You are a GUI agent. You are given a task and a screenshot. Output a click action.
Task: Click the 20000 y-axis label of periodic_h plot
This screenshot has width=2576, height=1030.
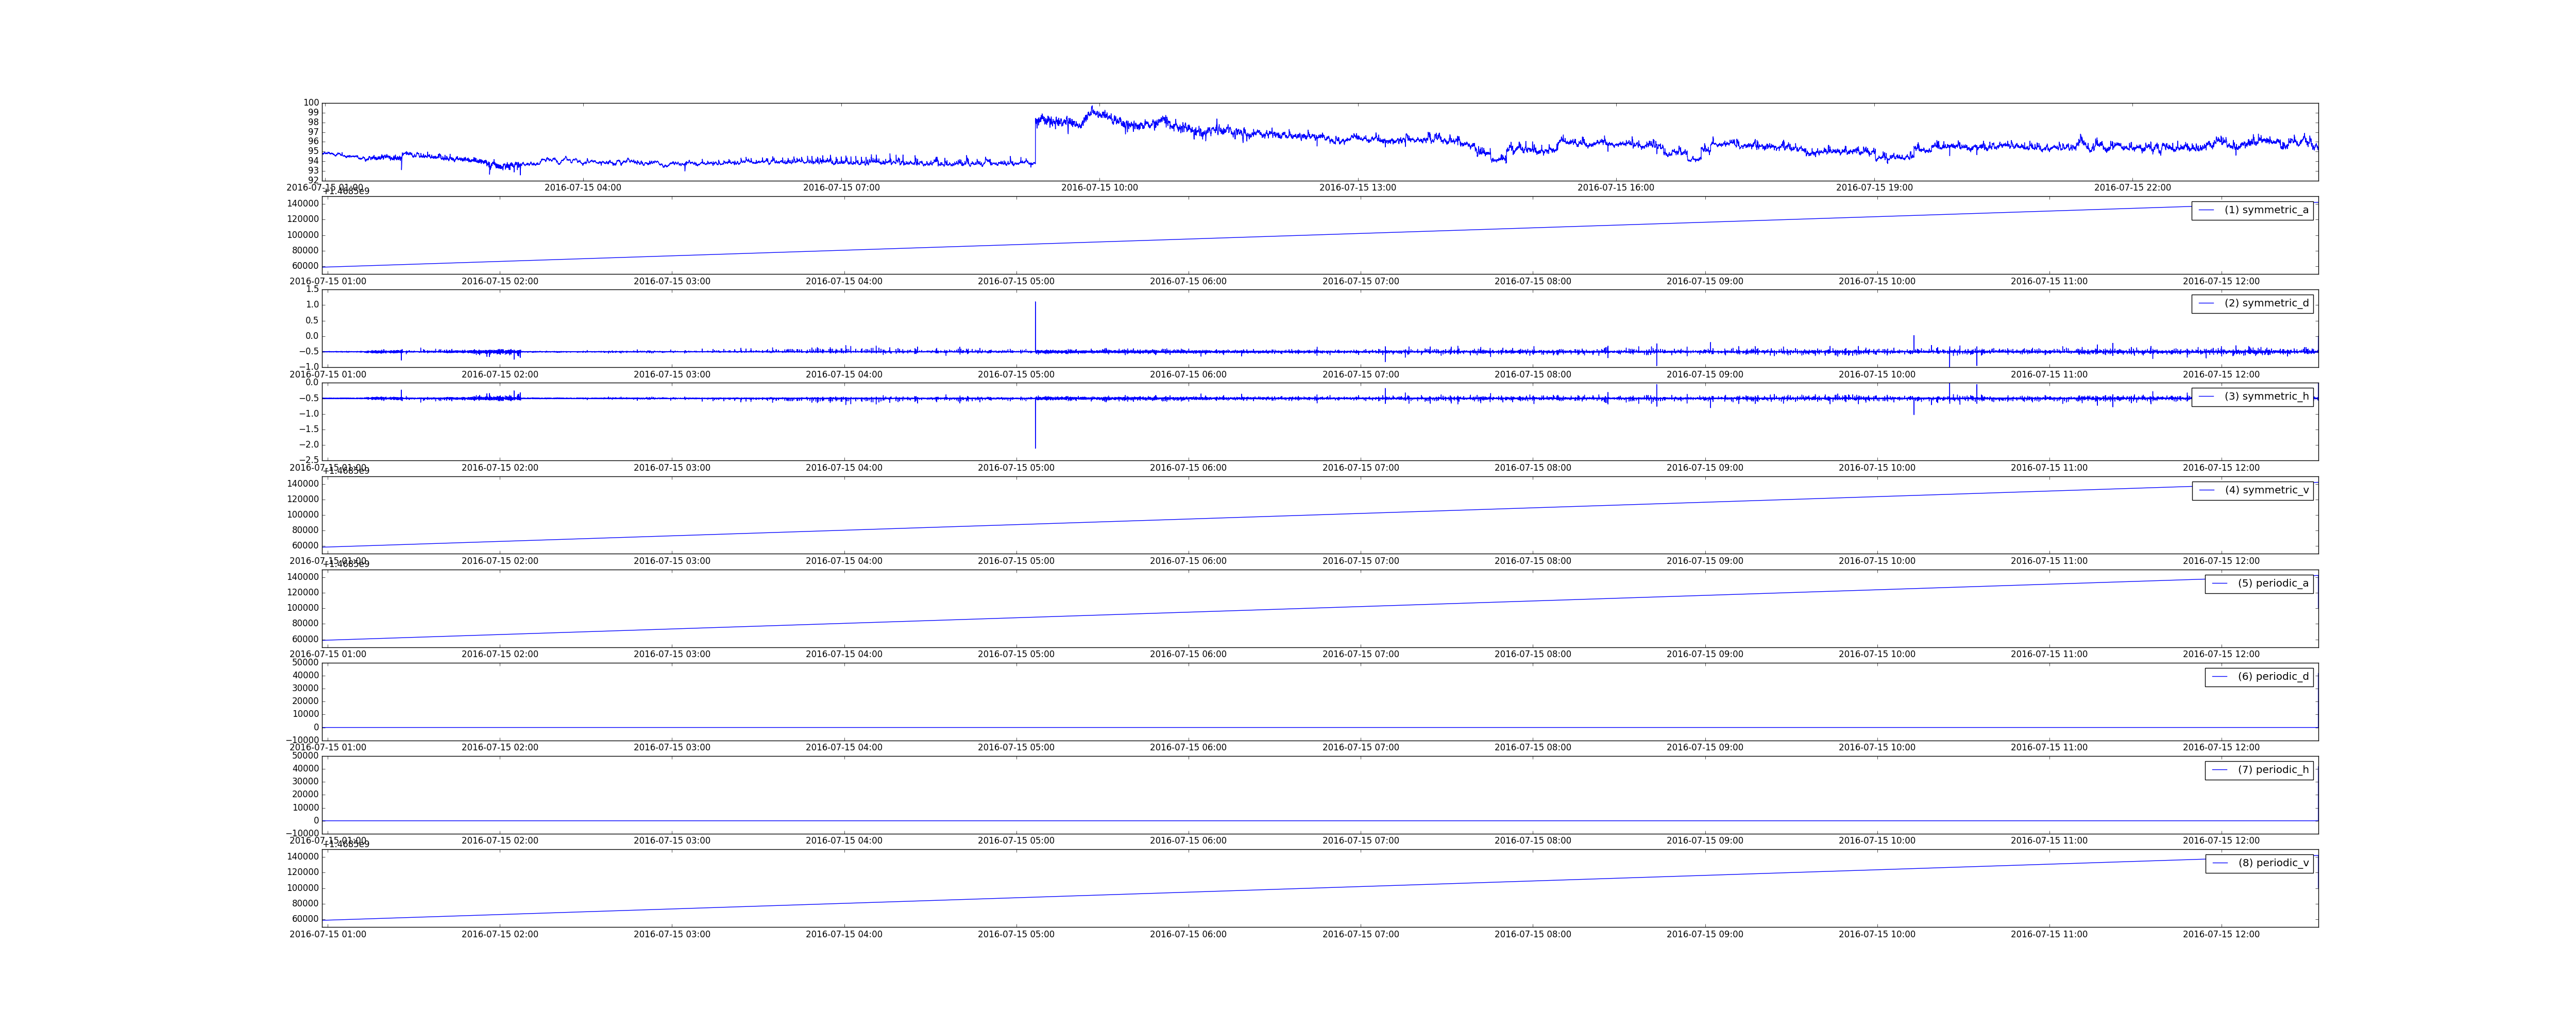(305, 795)
